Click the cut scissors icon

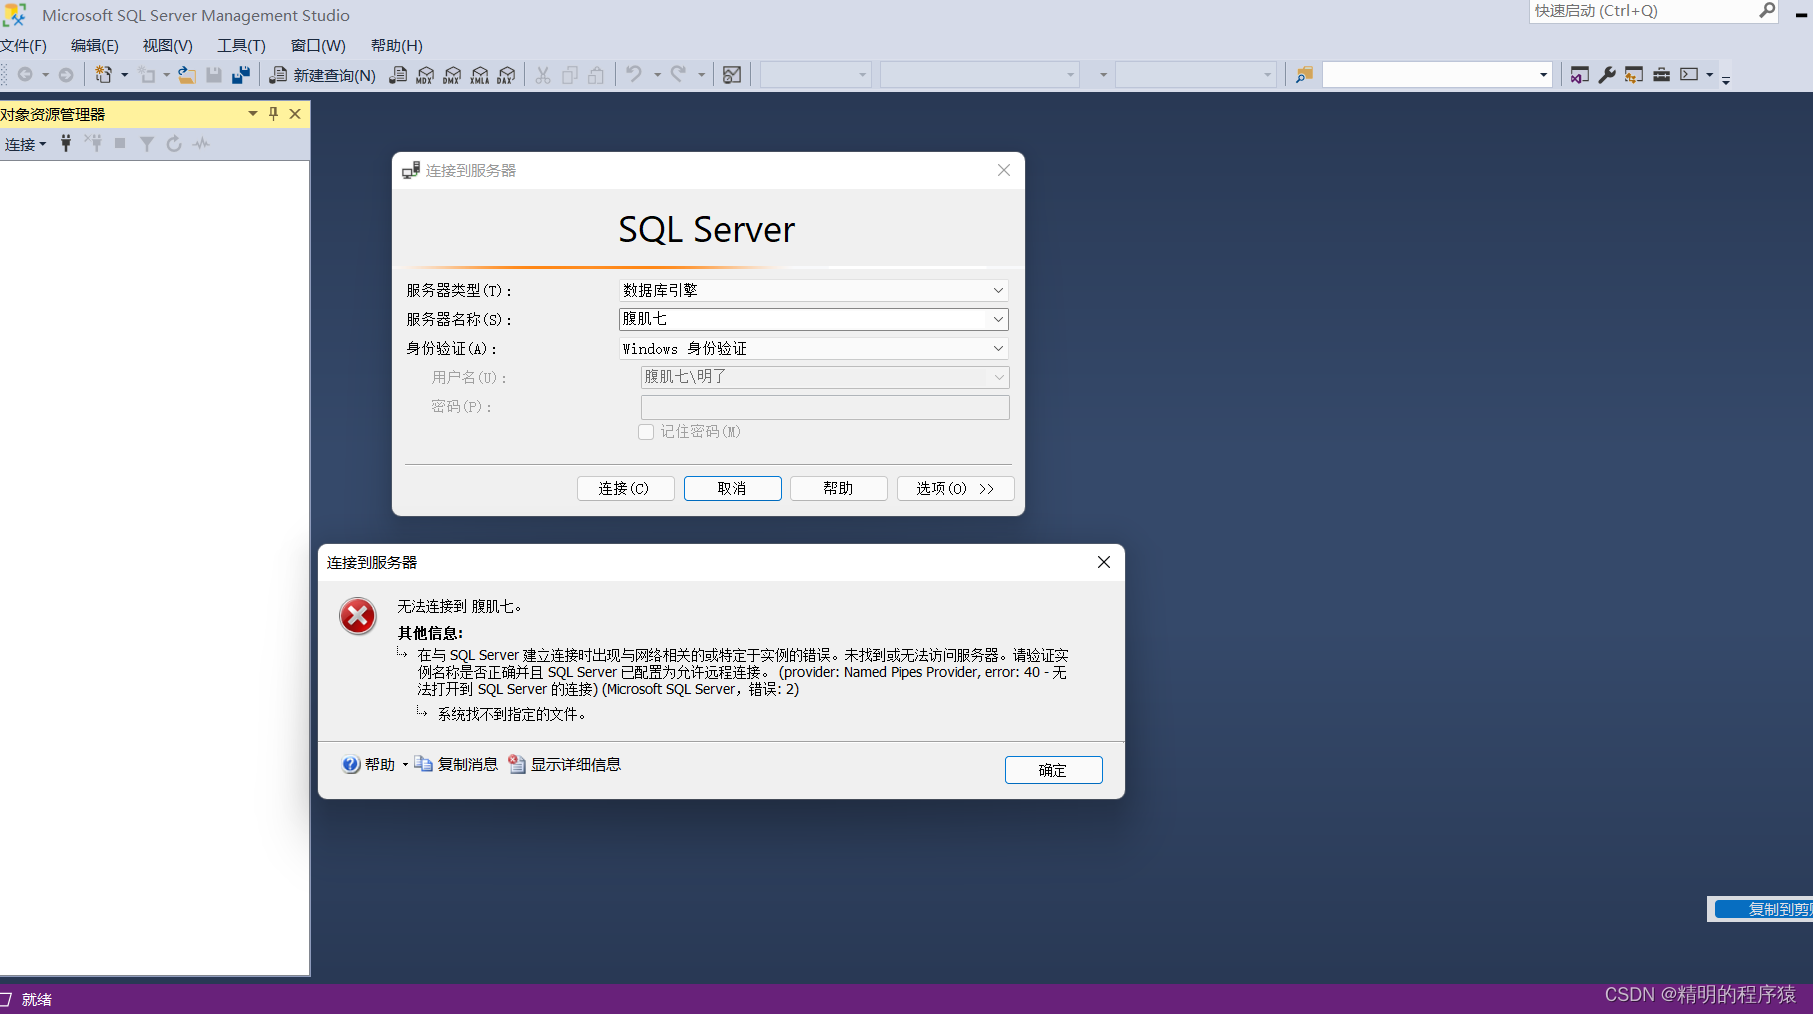pyautogui.click(x=543, y=75)
